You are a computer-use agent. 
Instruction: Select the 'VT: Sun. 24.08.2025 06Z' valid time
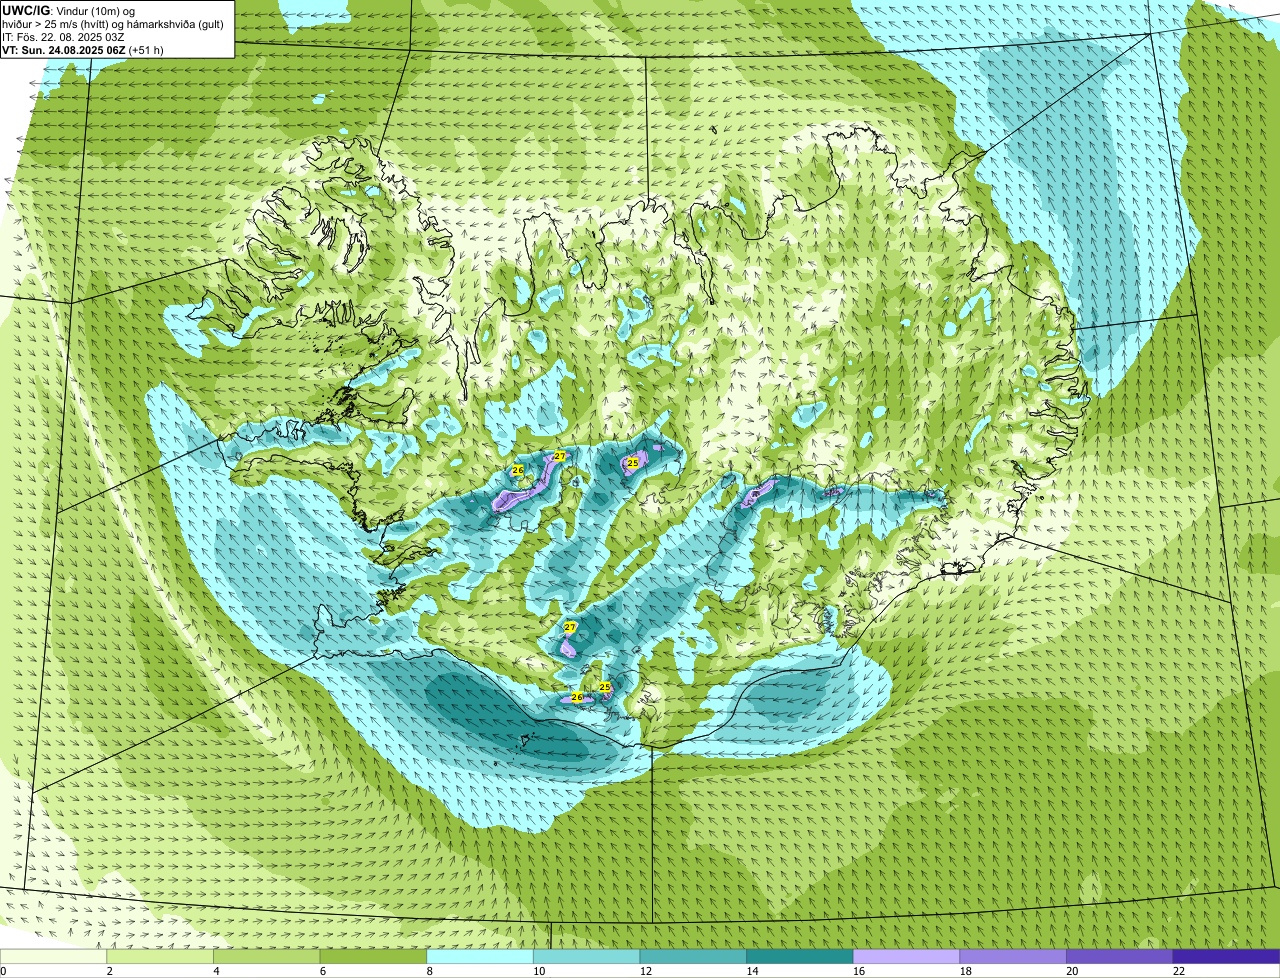(64, 50)
